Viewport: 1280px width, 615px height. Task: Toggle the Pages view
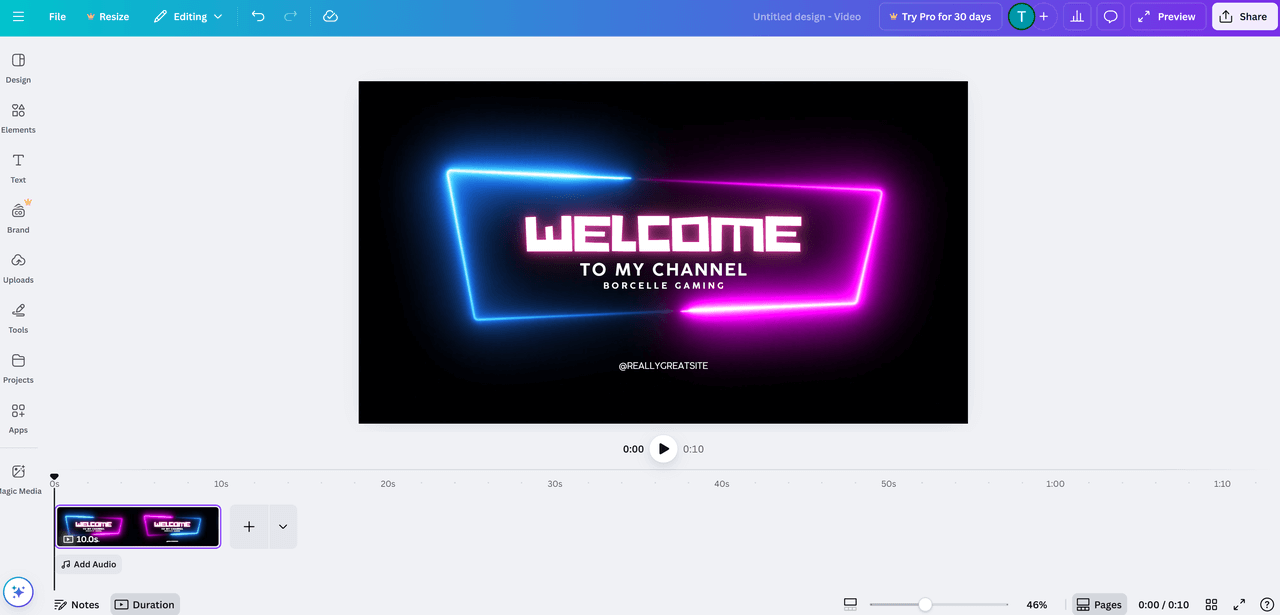pyautogui.click(x=1098, y=605)
